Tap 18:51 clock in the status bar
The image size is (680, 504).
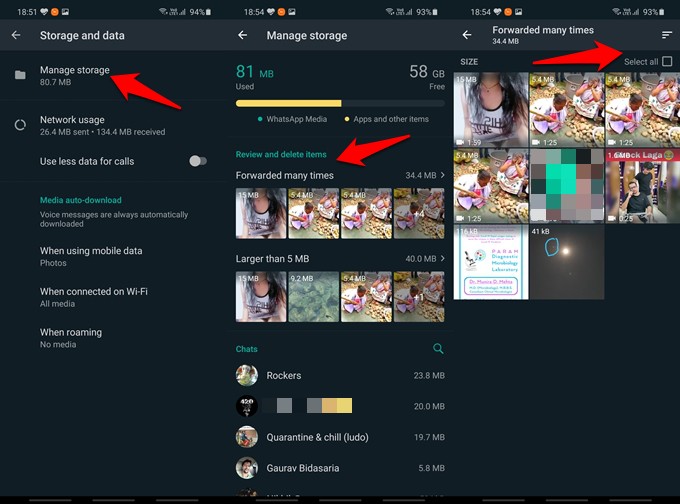[x=27, y=12]
